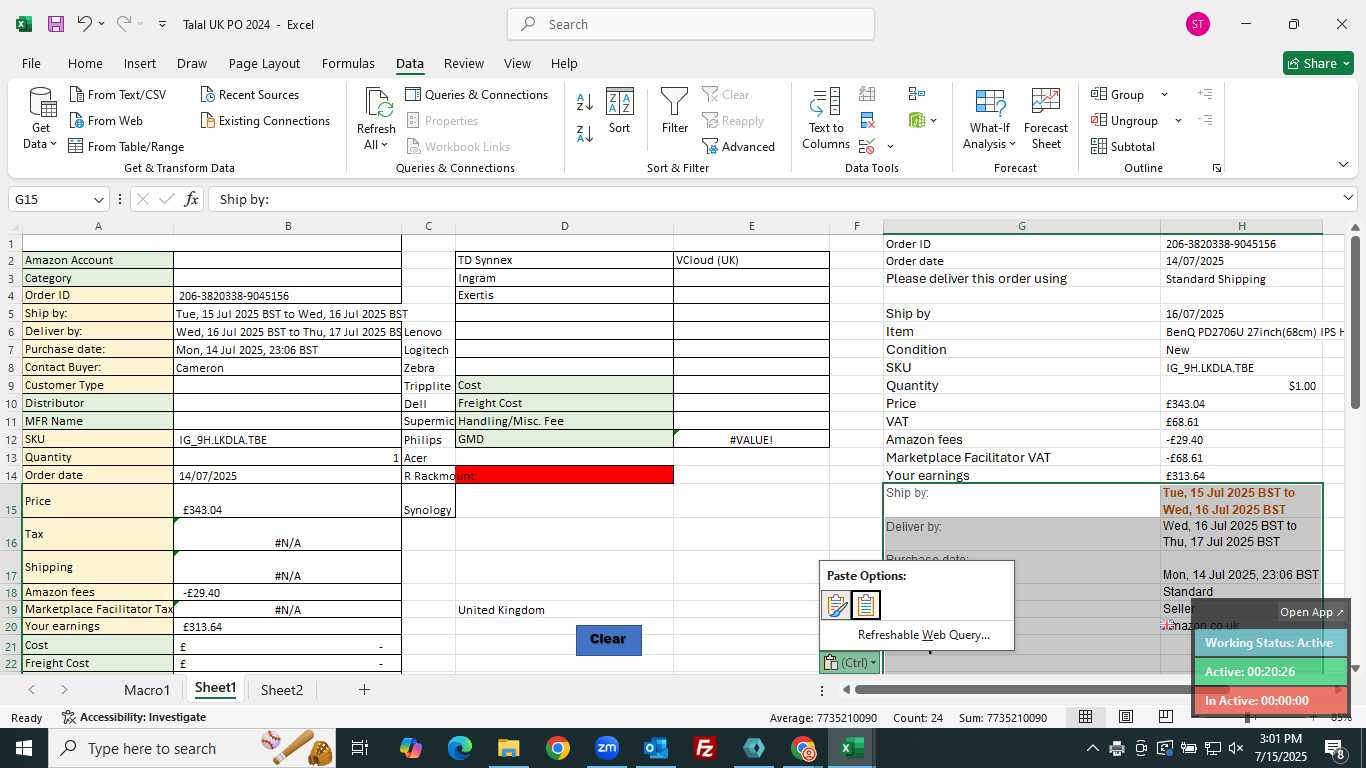Open Data Validation dropdown arrow
The width and height of the screenshot is (1366, 768).
(x=890, y=147)
